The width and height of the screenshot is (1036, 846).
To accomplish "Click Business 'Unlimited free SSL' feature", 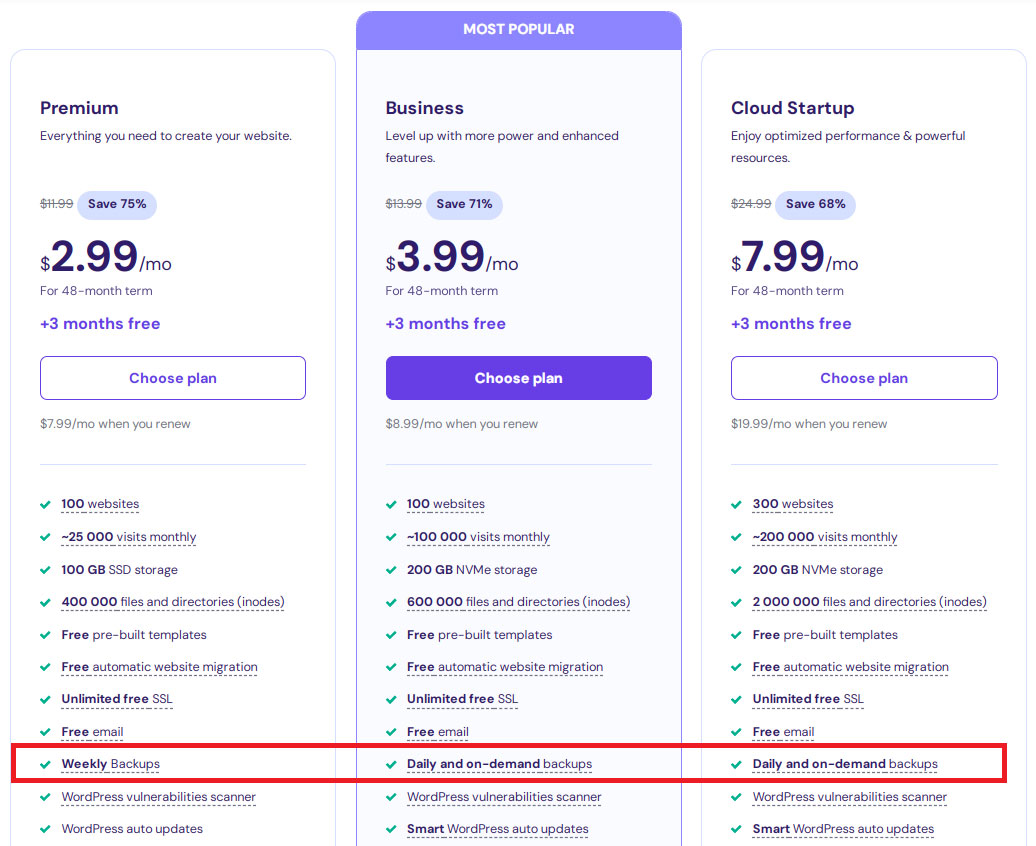I will 462,699.
